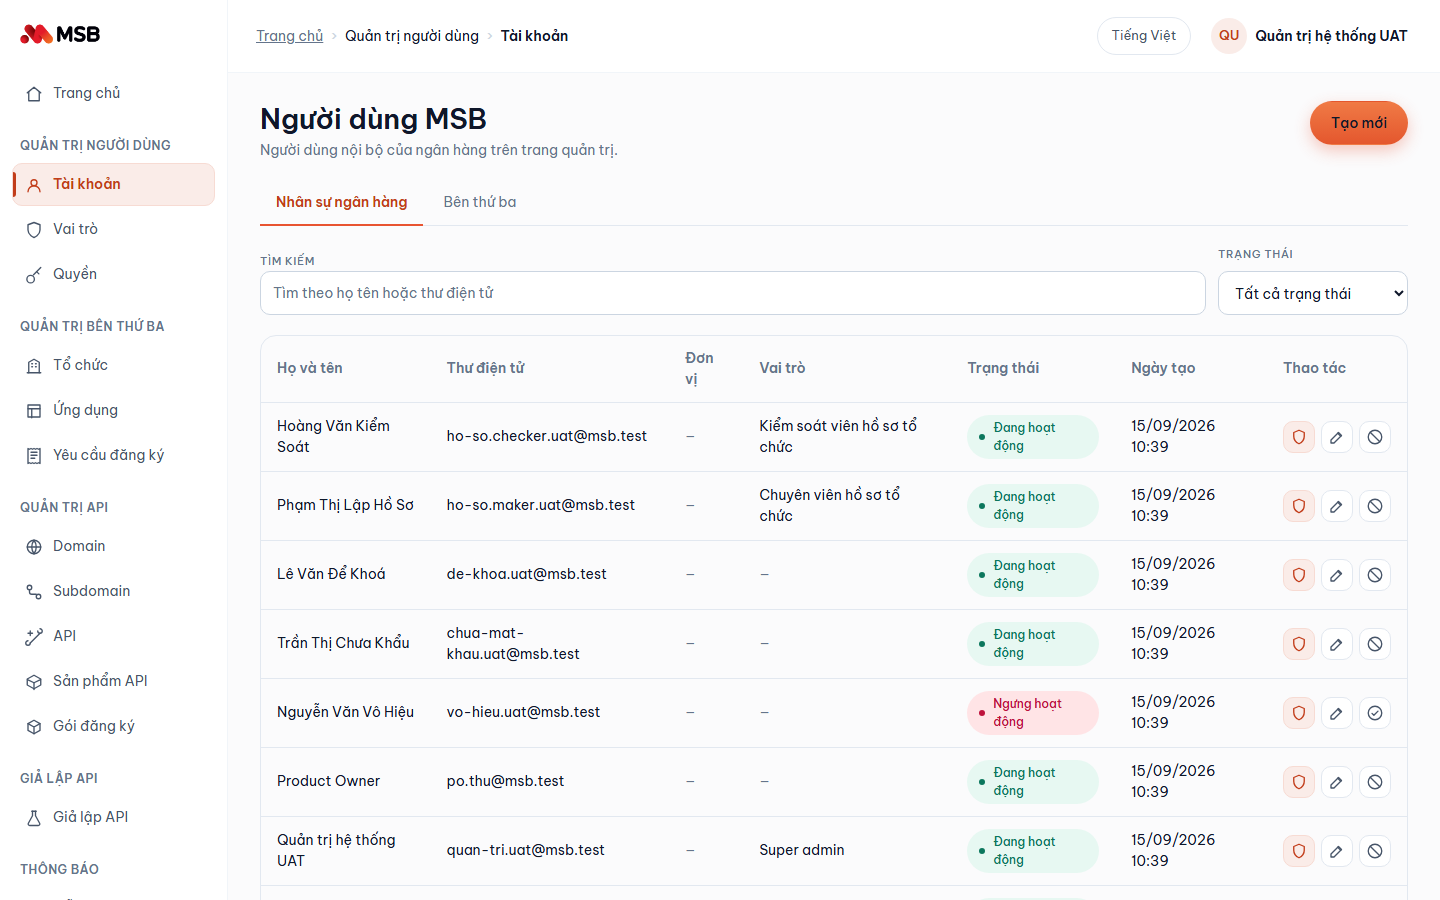Go to Quyền in the sidebar

pos(113,274)
